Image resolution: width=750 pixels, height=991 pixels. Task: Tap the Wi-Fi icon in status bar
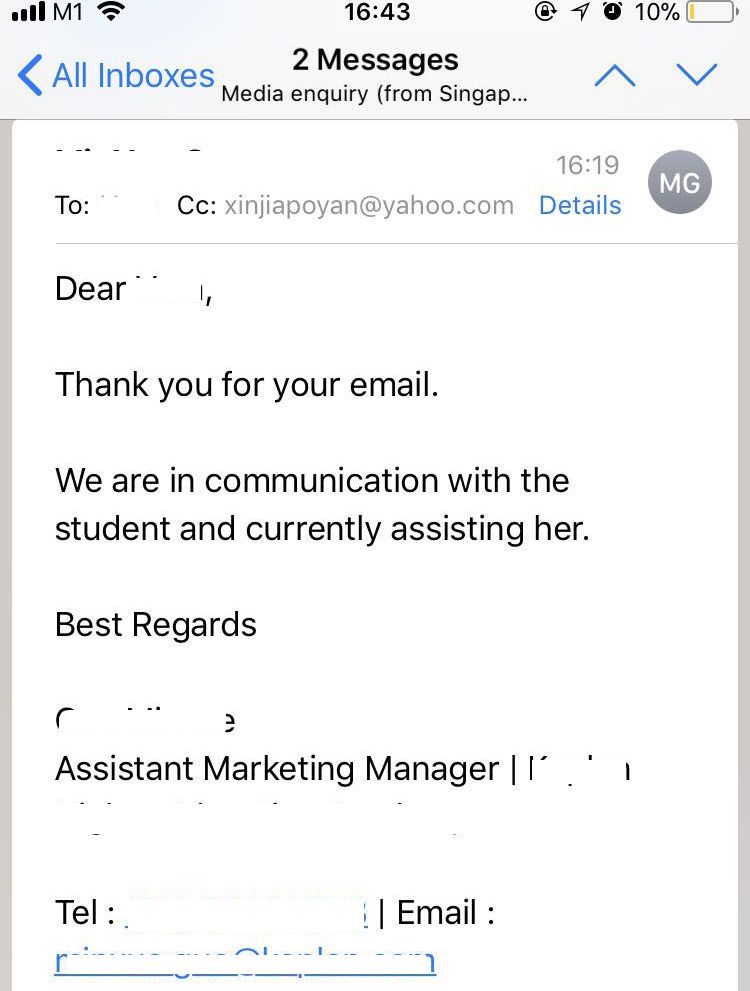click(x=112, y=13)
